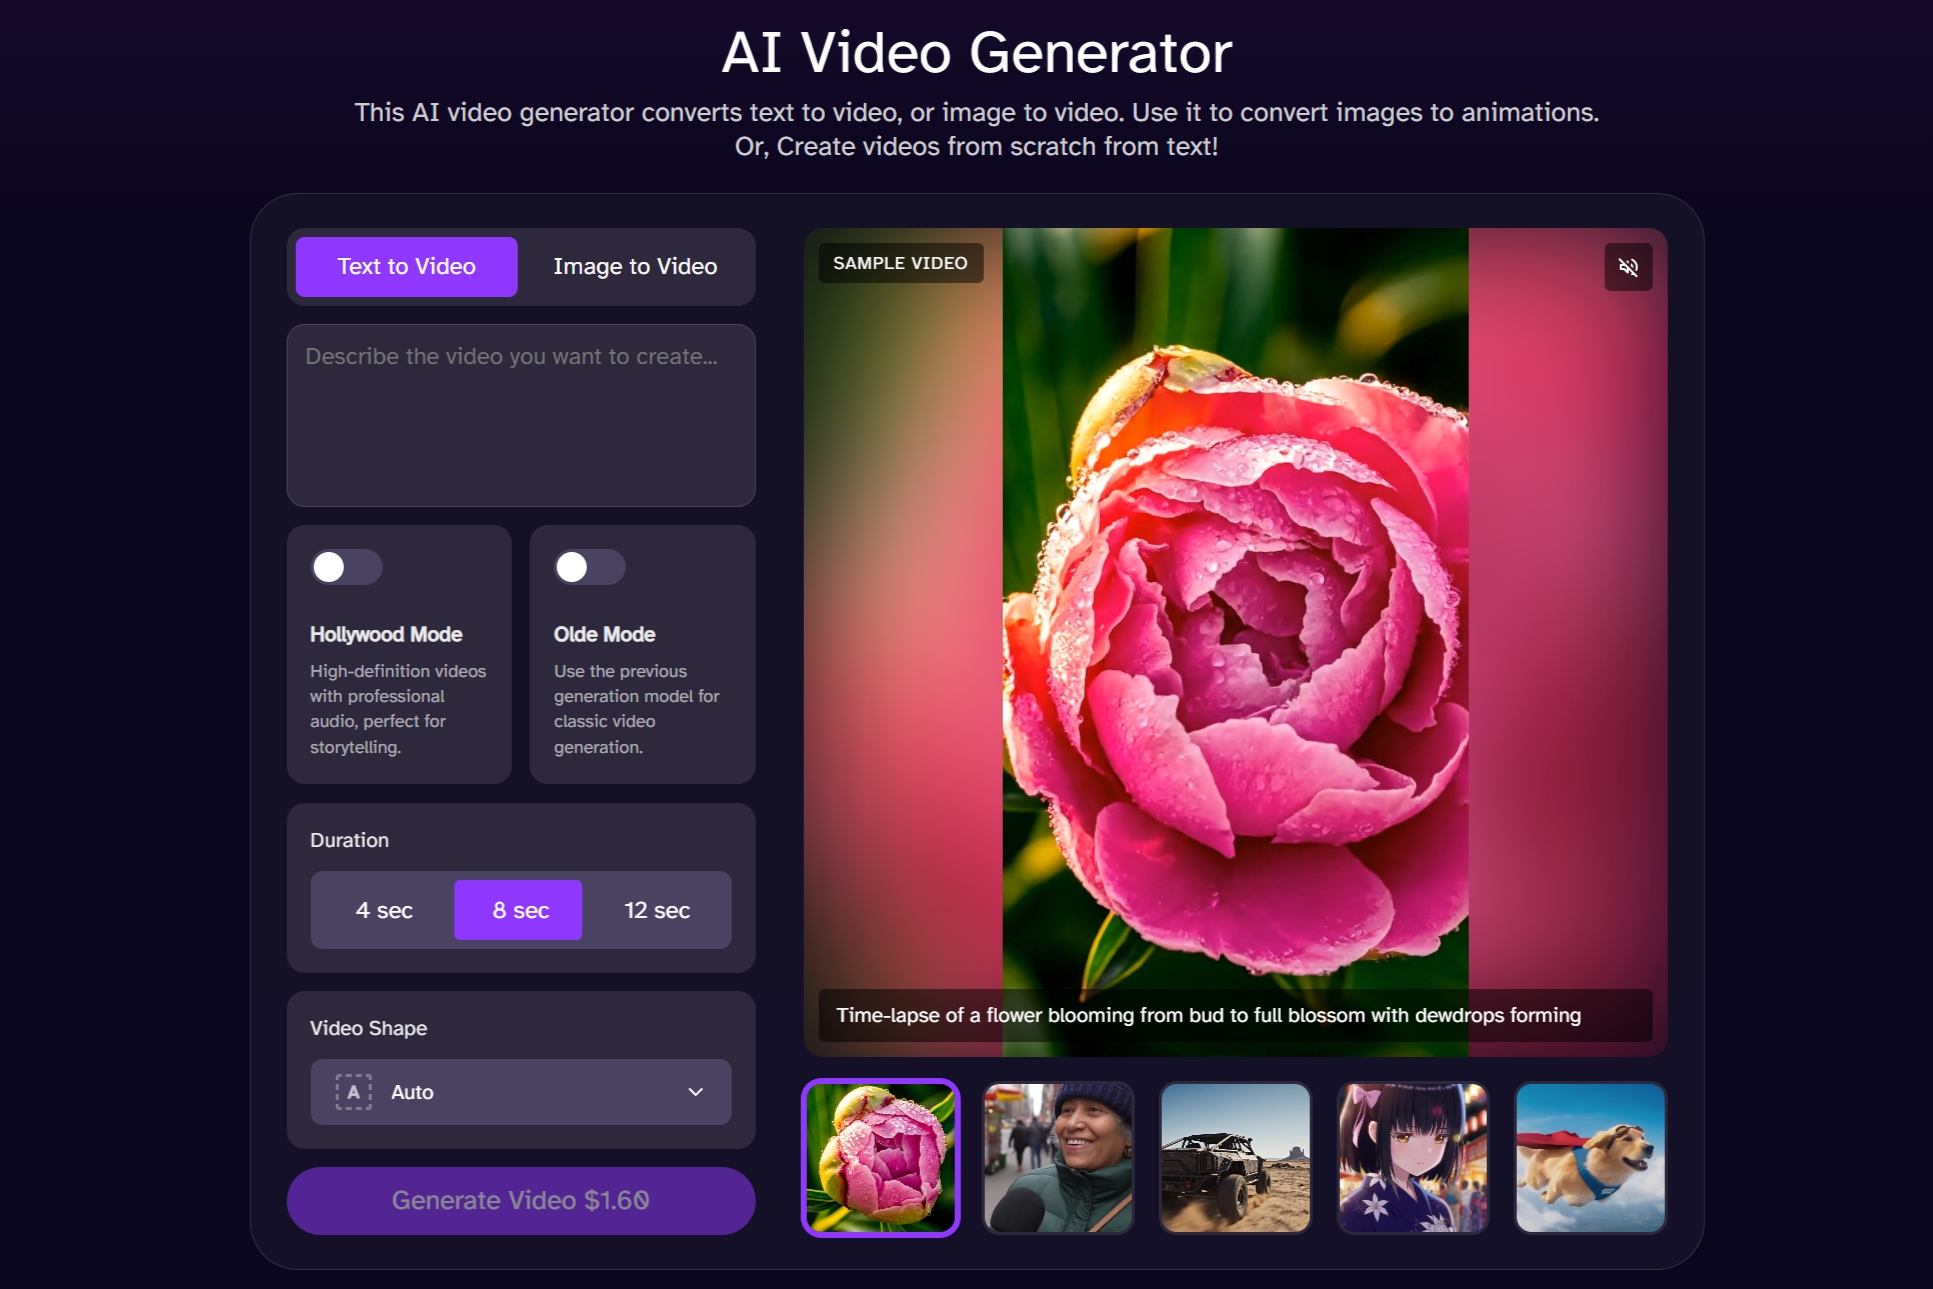
Task: Select the desert buggy sample thumbnail
Action: click(x=1235, y=1158)
